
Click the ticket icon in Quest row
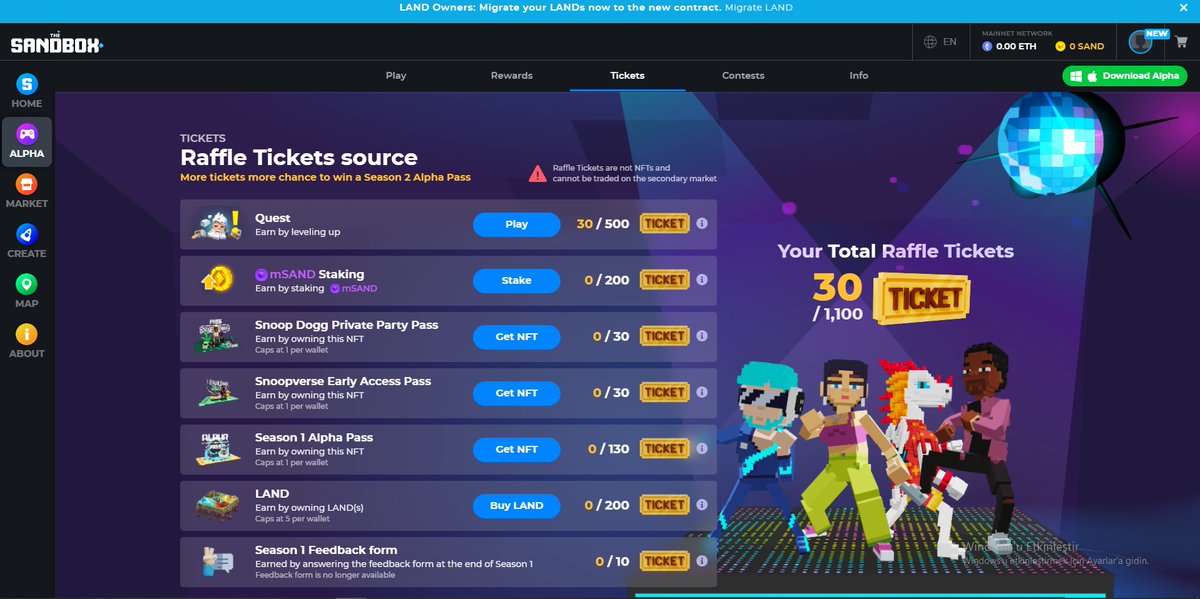665,224
